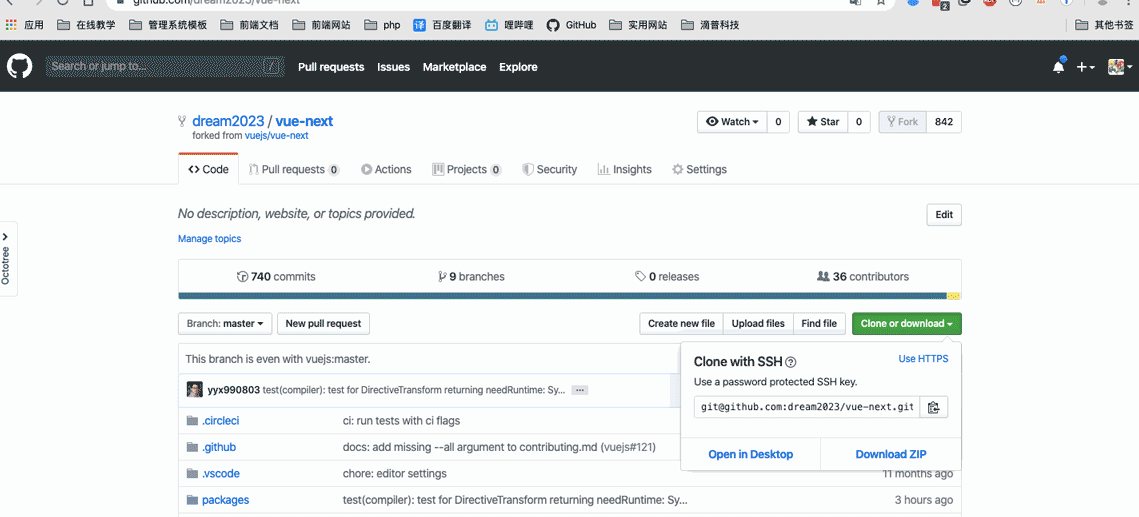Focus the Search or jump to field
This screenshot has height=517, width=1139.
(x=164, y=67)
